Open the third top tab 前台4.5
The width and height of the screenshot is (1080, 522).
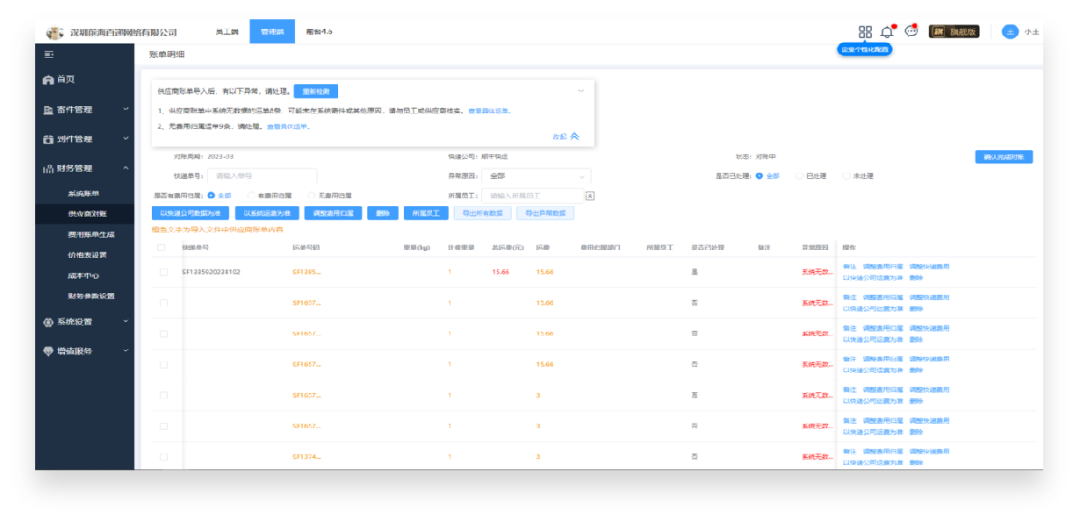coord(318,32)
